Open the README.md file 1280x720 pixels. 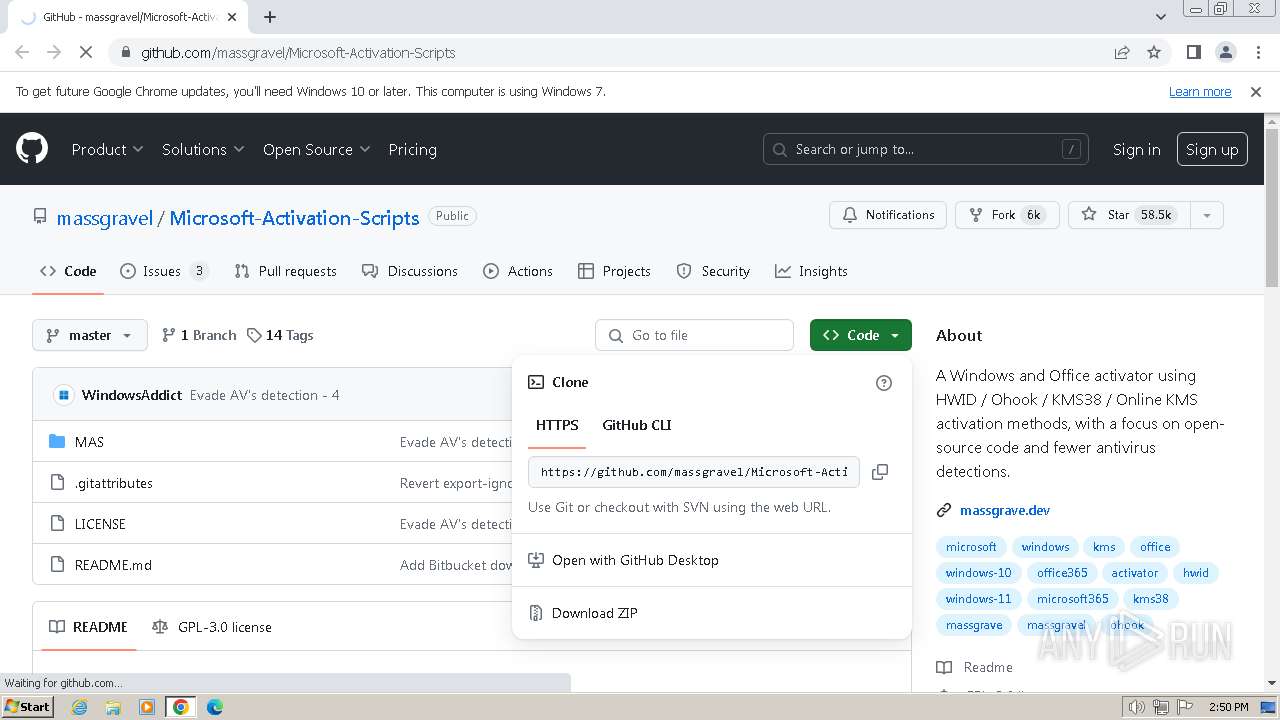click(113, 565)
